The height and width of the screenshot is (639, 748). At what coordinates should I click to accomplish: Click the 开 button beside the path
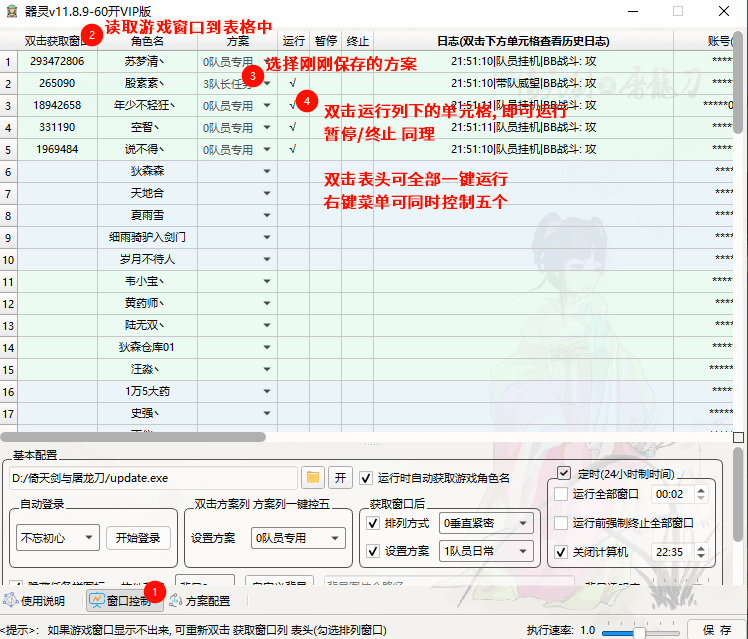click(x=340, y=478)
